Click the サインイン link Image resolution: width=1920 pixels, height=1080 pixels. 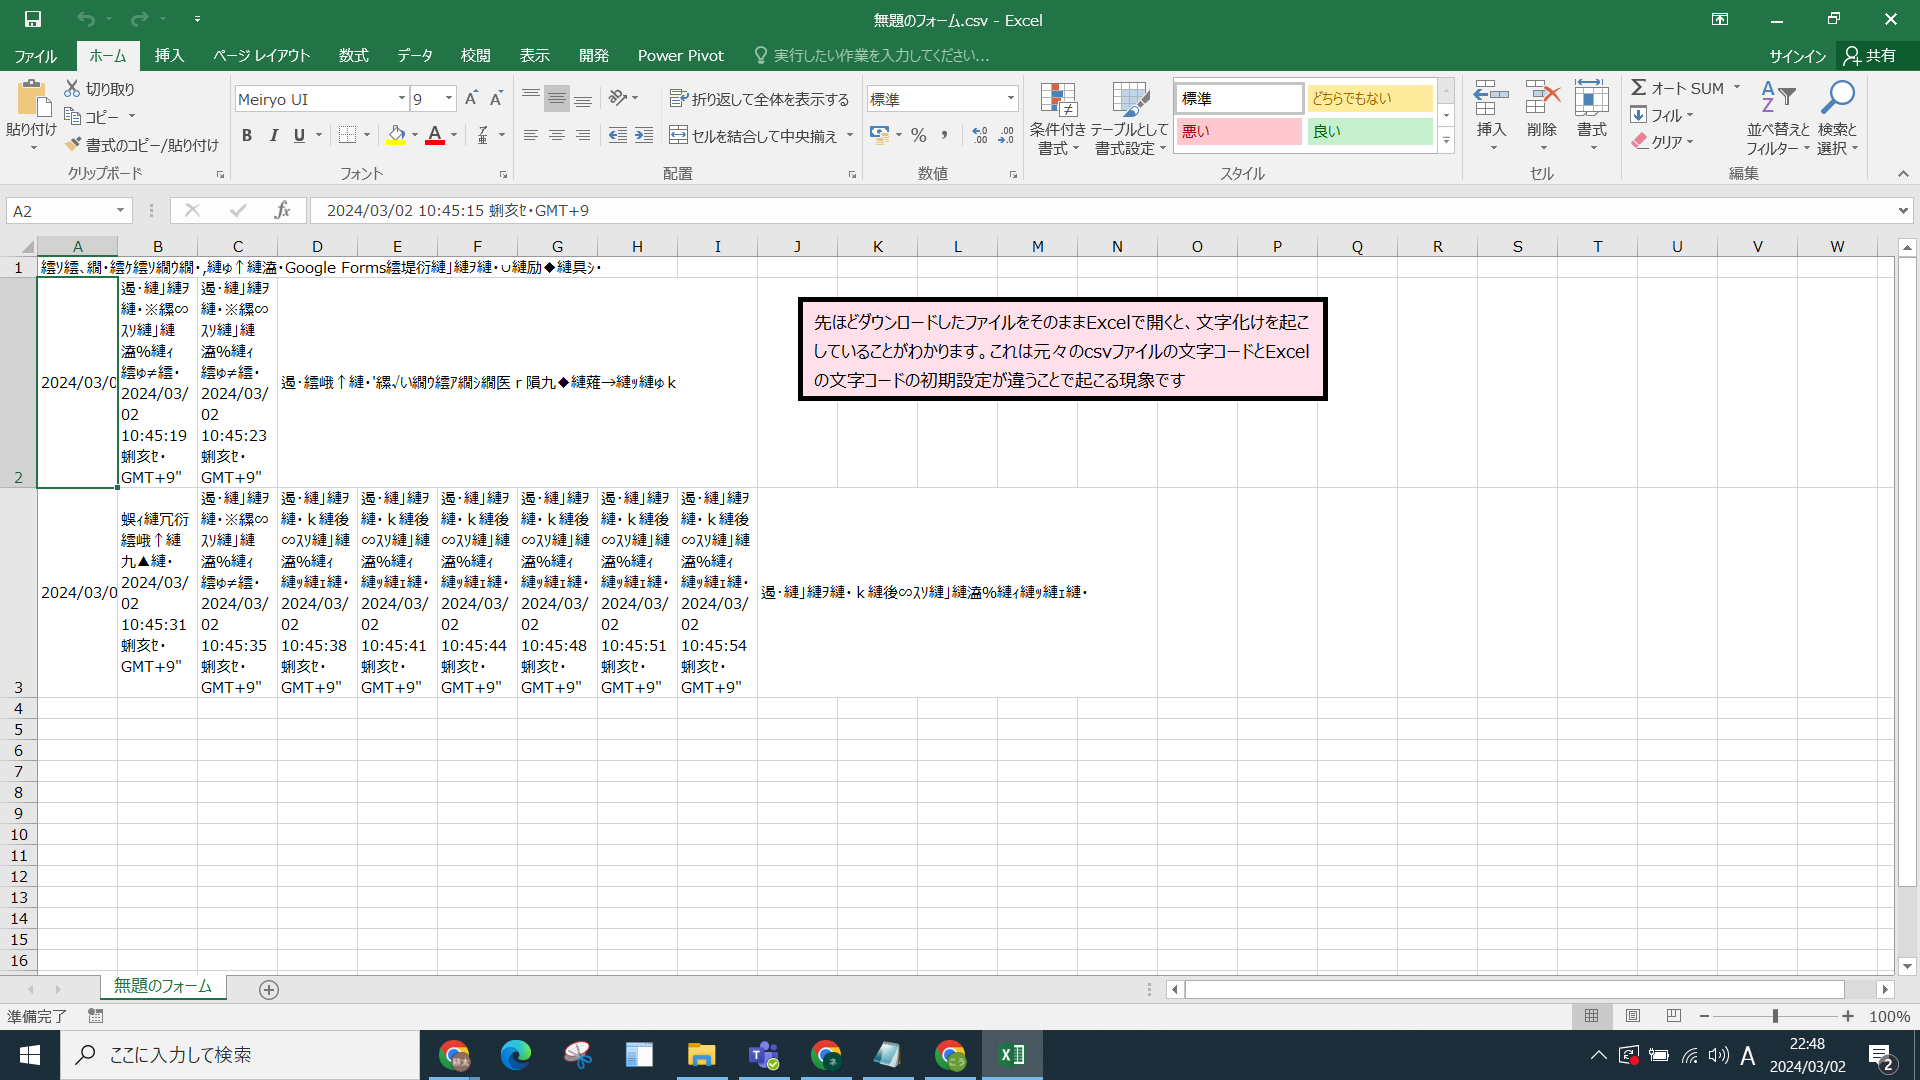pyautogui.click(x=1797, y=55)
